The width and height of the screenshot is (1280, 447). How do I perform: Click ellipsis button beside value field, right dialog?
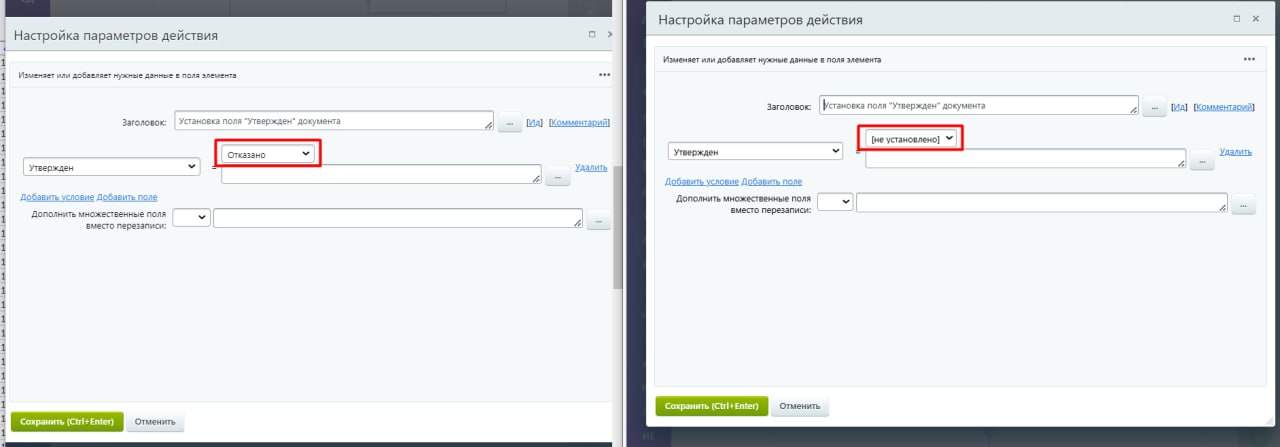[x=1201, y=160]
